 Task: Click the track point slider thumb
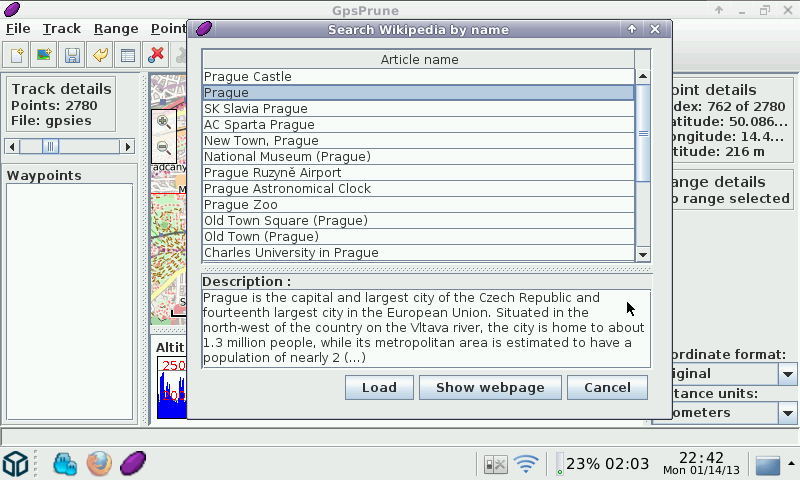pos(51,147)
